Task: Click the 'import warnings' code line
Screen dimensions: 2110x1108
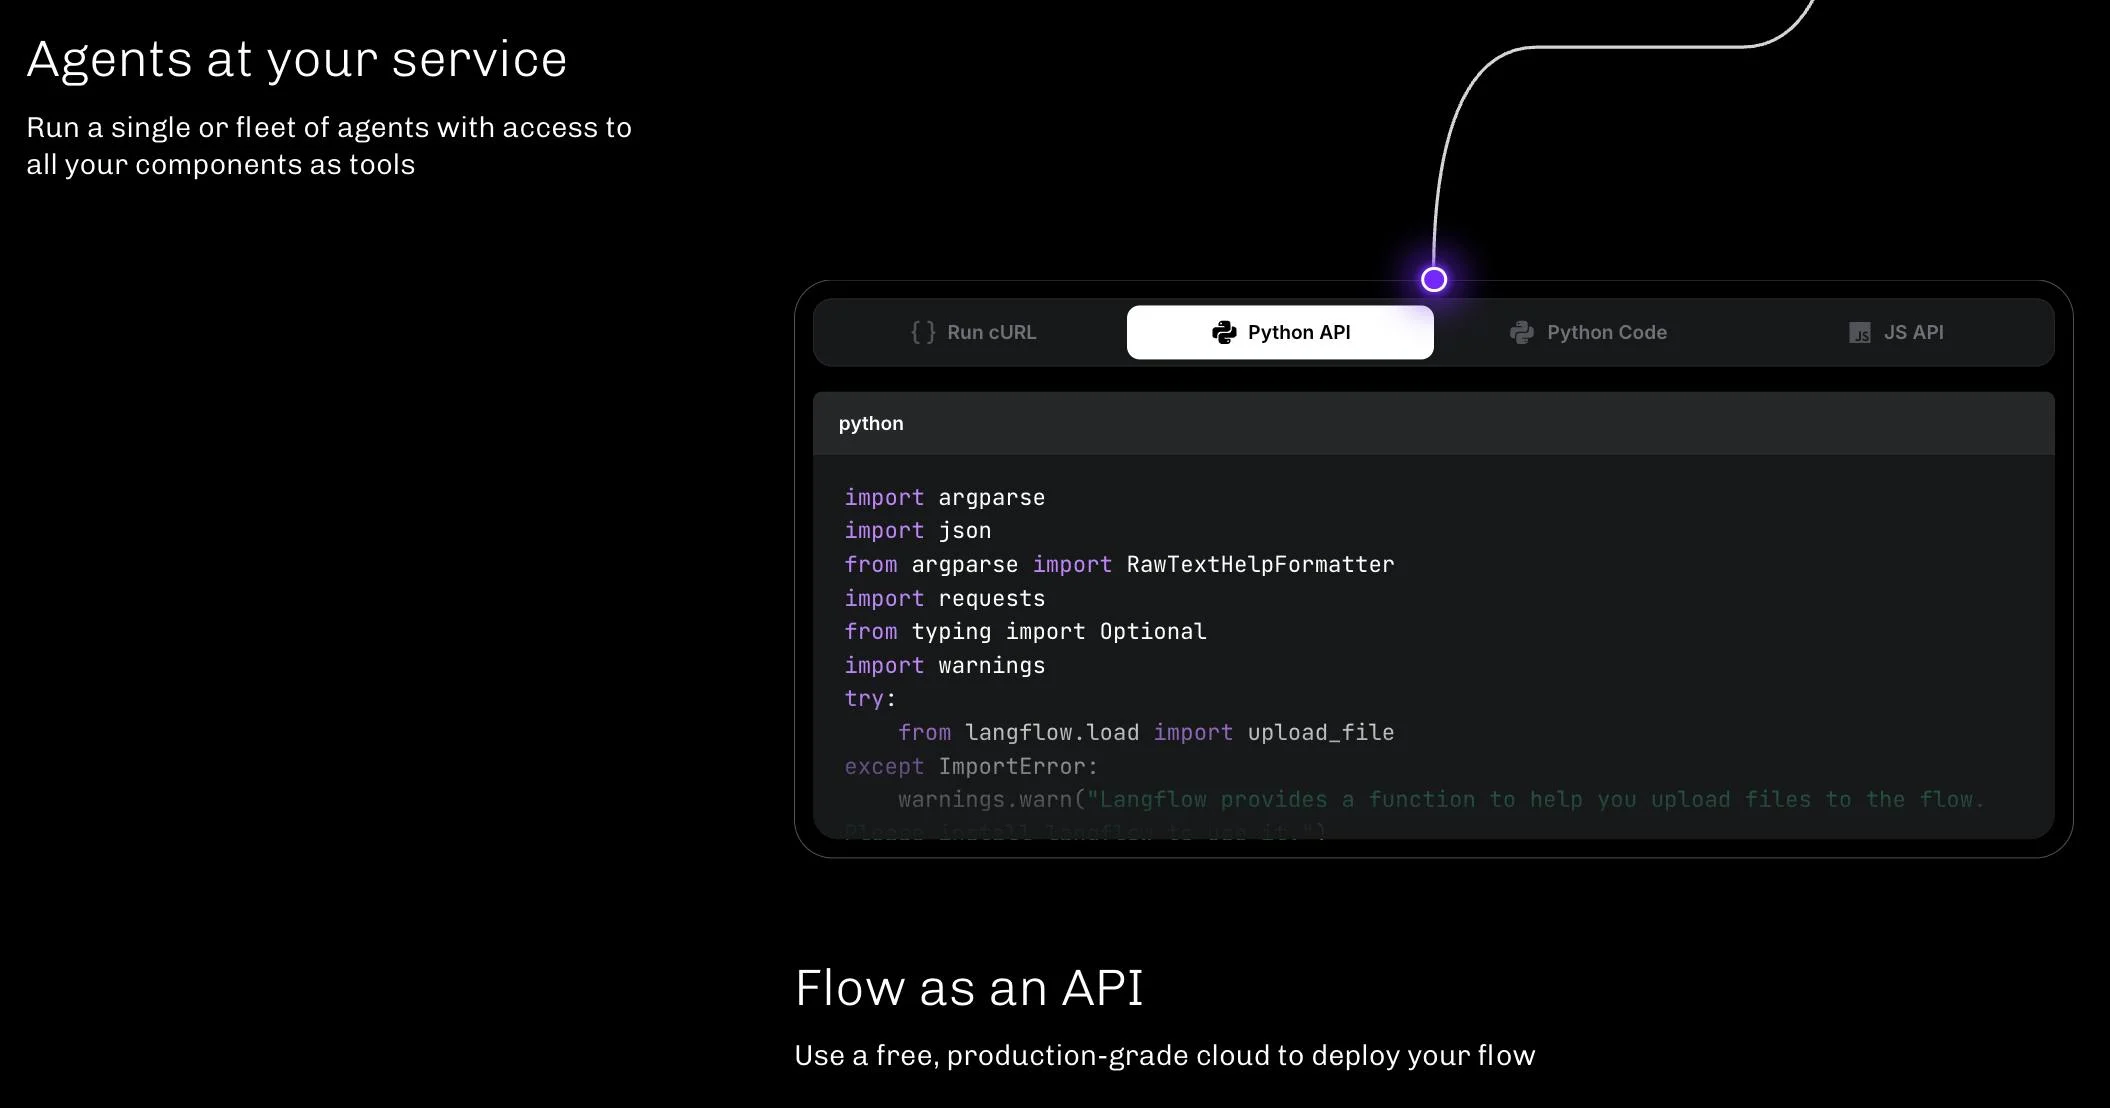Action: tap(945, 665)
